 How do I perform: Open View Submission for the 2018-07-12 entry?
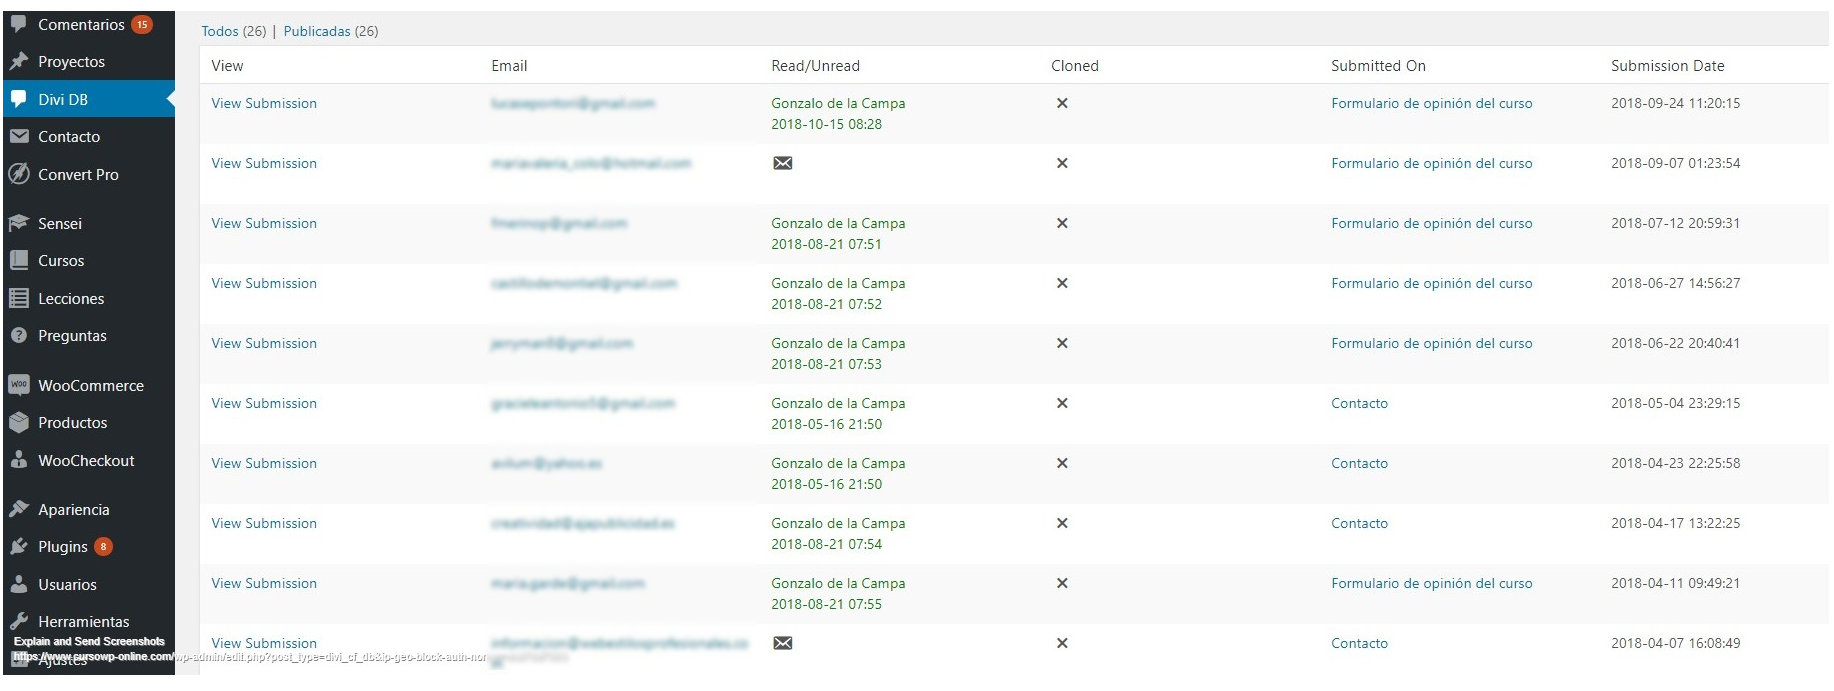click(264, 223)
